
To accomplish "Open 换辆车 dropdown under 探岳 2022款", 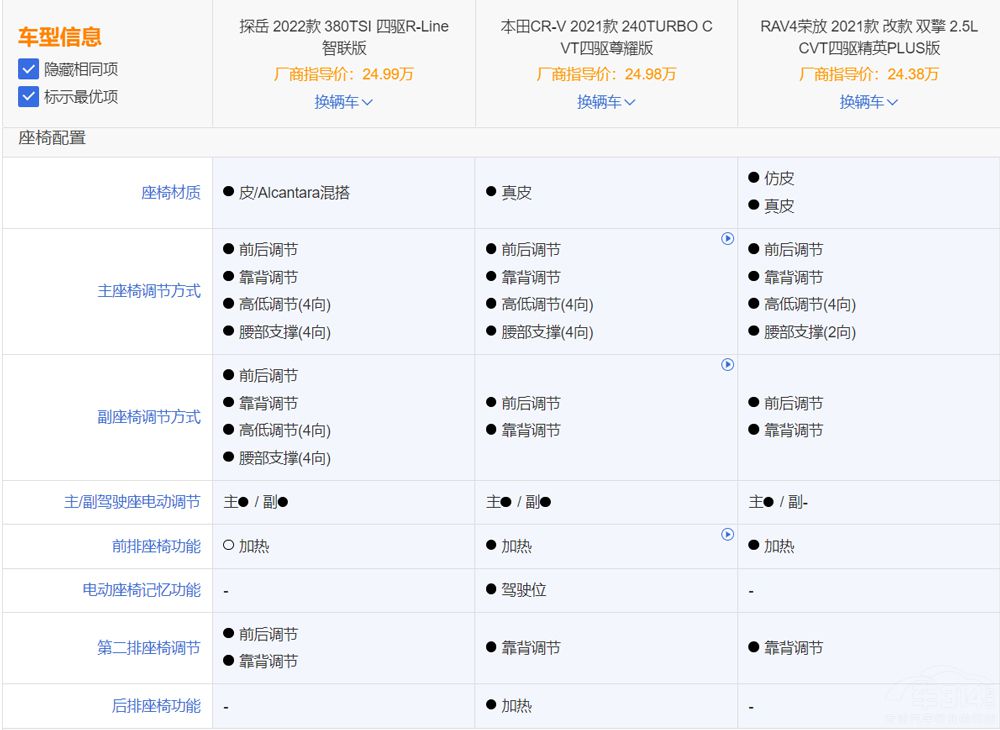I will tap(343, 102).
